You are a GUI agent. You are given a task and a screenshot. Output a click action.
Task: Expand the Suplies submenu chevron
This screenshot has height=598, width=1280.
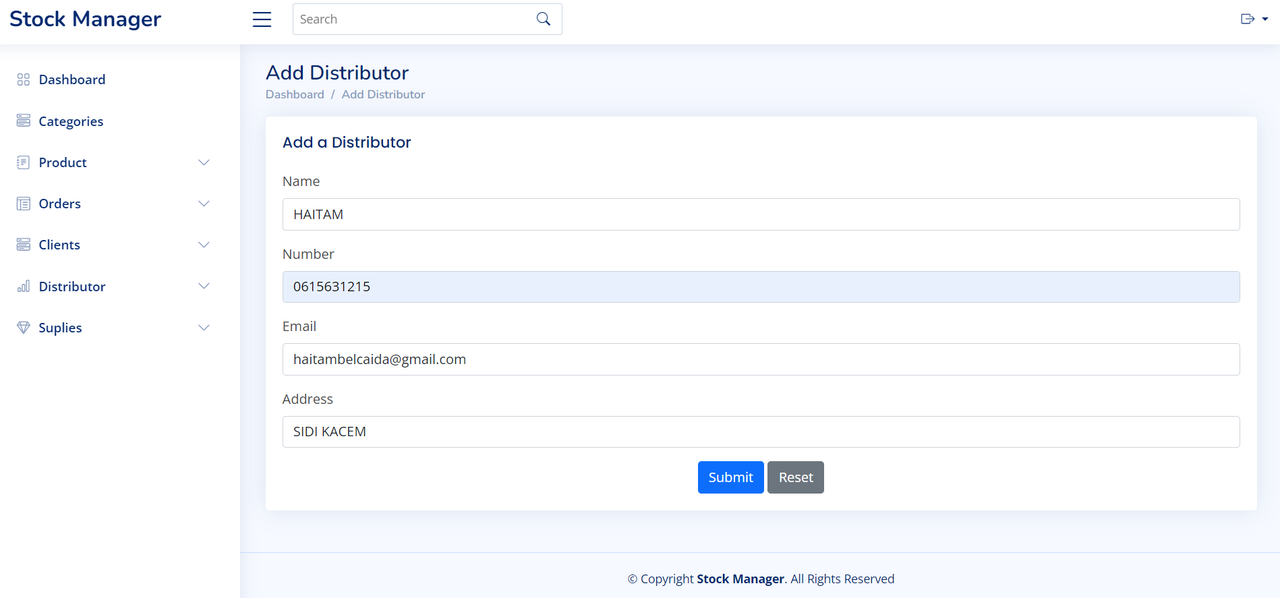click(204, 327)
